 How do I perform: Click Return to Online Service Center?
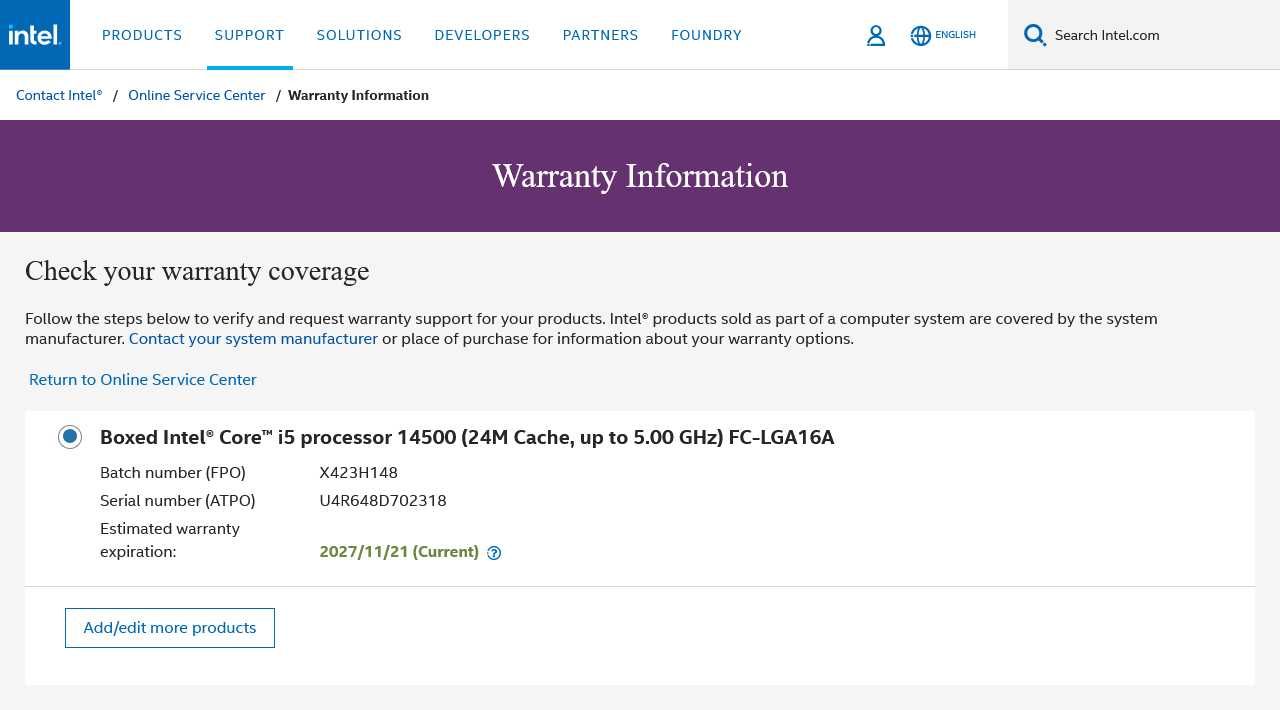(143, 380)
